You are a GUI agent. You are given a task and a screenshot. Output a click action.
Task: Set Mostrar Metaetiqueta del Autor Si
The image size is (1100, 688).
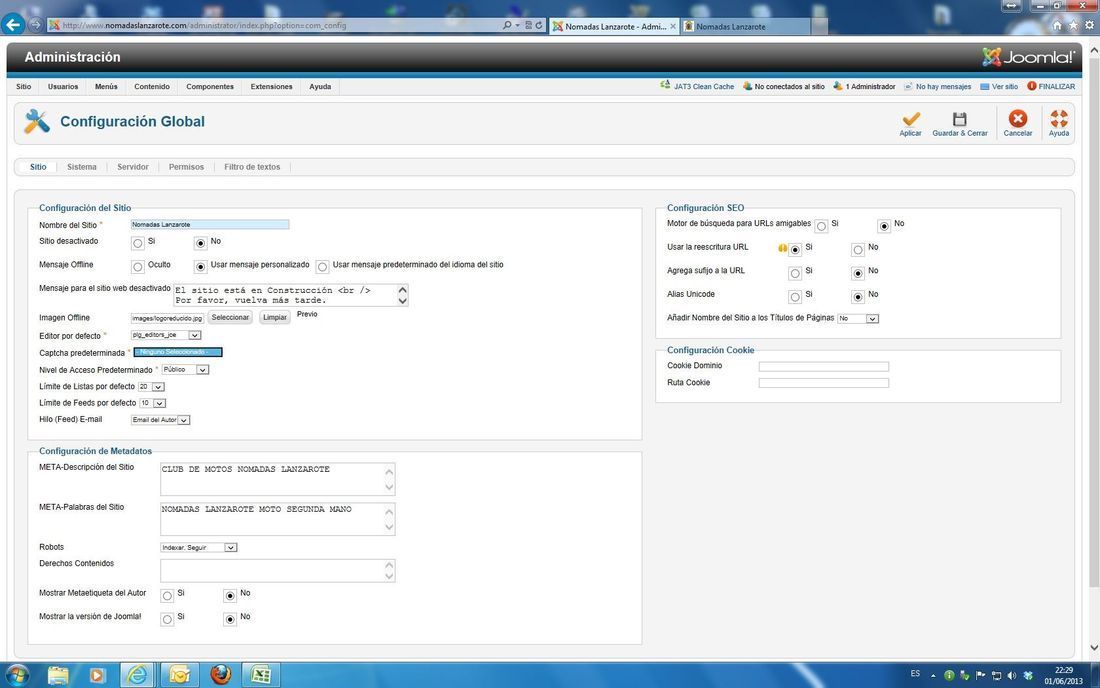[x=167, y=596]
